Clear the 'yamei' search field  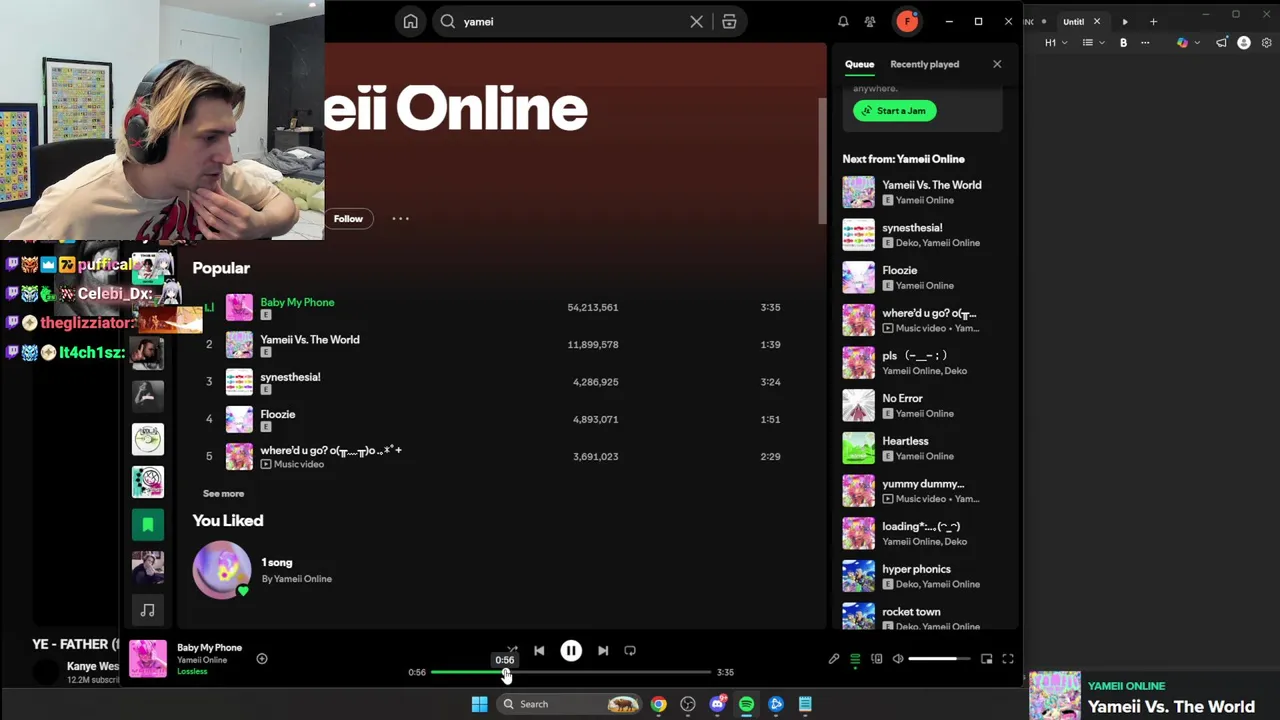point(697,21)
